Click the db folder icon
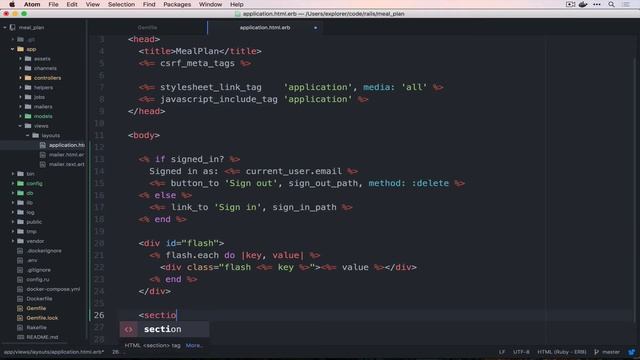The image size is (640, 360). tap(20, 193)
